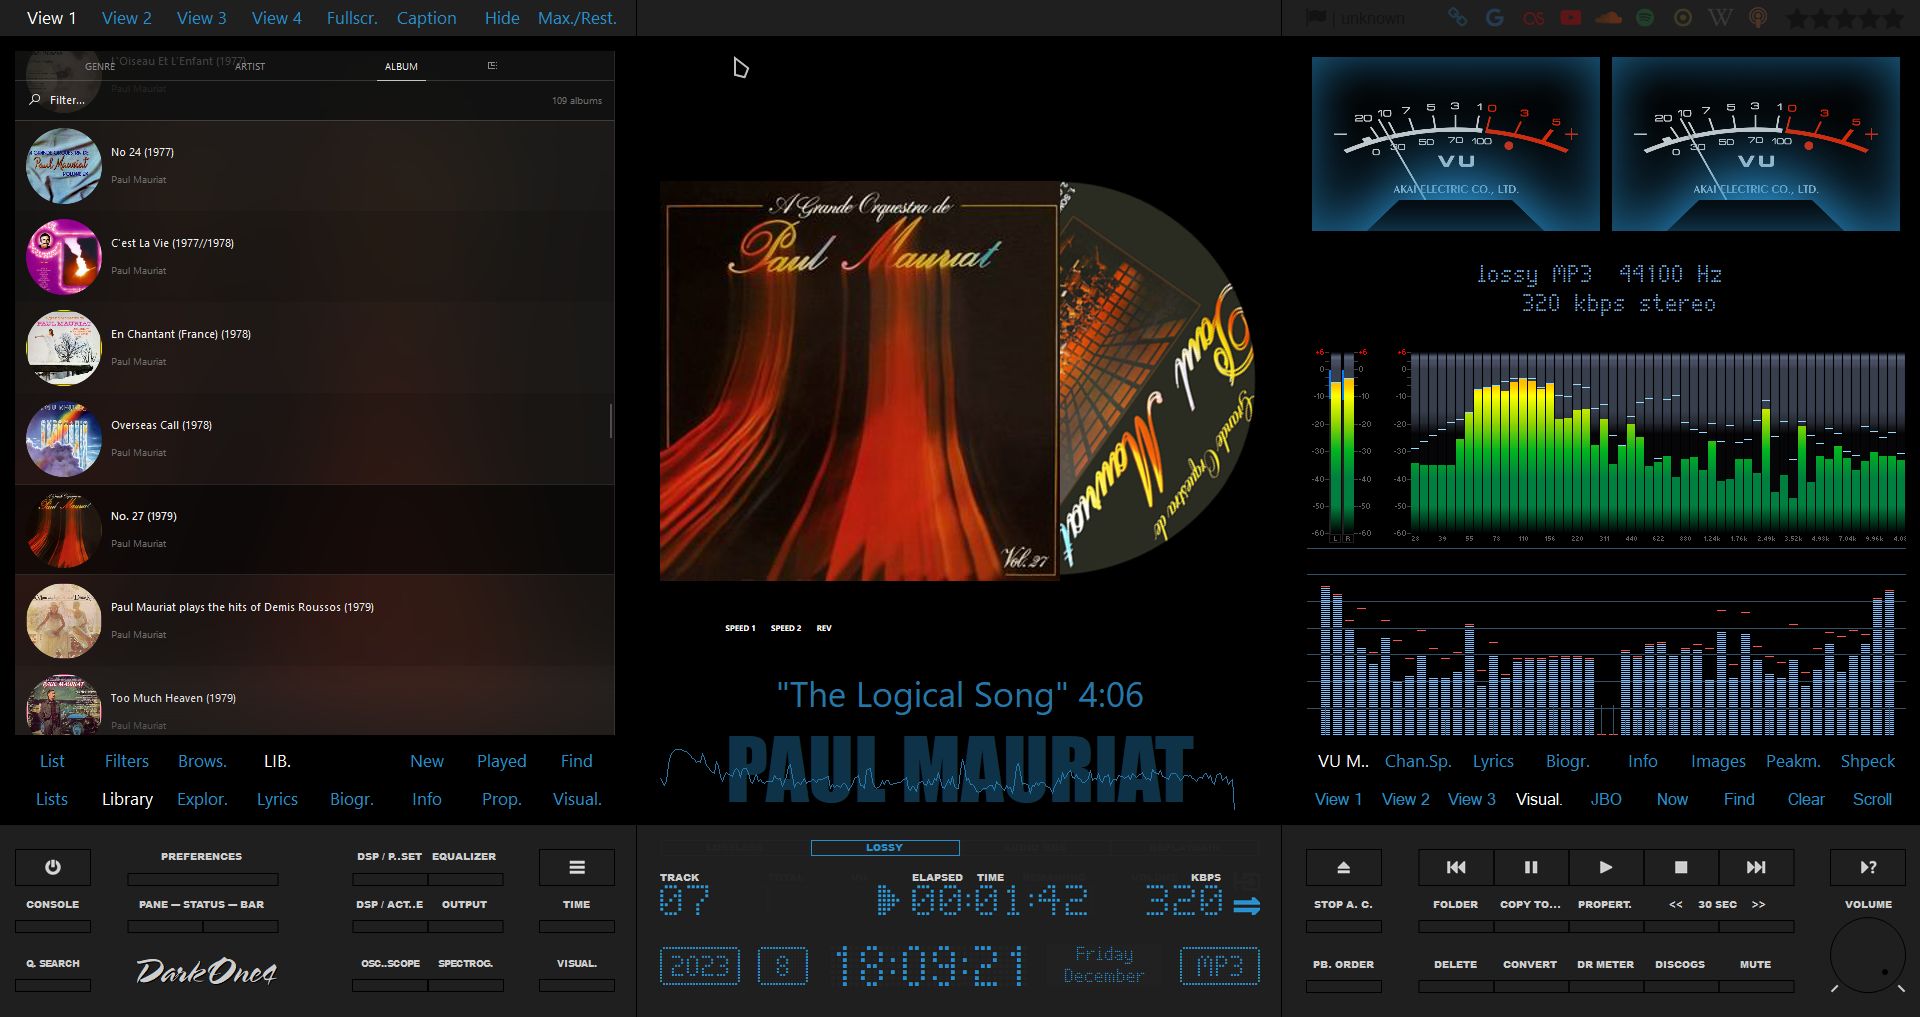
Task: Click Caption in the top bar
Action: (x=427, y=18)
